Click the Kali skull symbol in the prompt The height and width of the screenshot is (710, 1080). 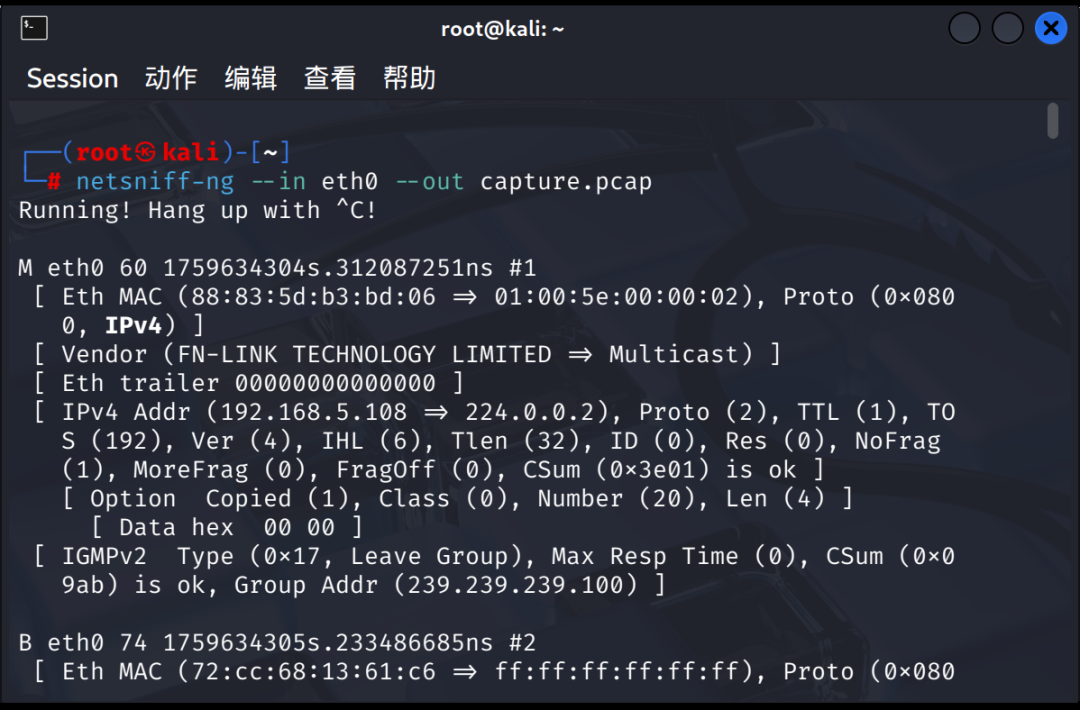tap(146, 152)
